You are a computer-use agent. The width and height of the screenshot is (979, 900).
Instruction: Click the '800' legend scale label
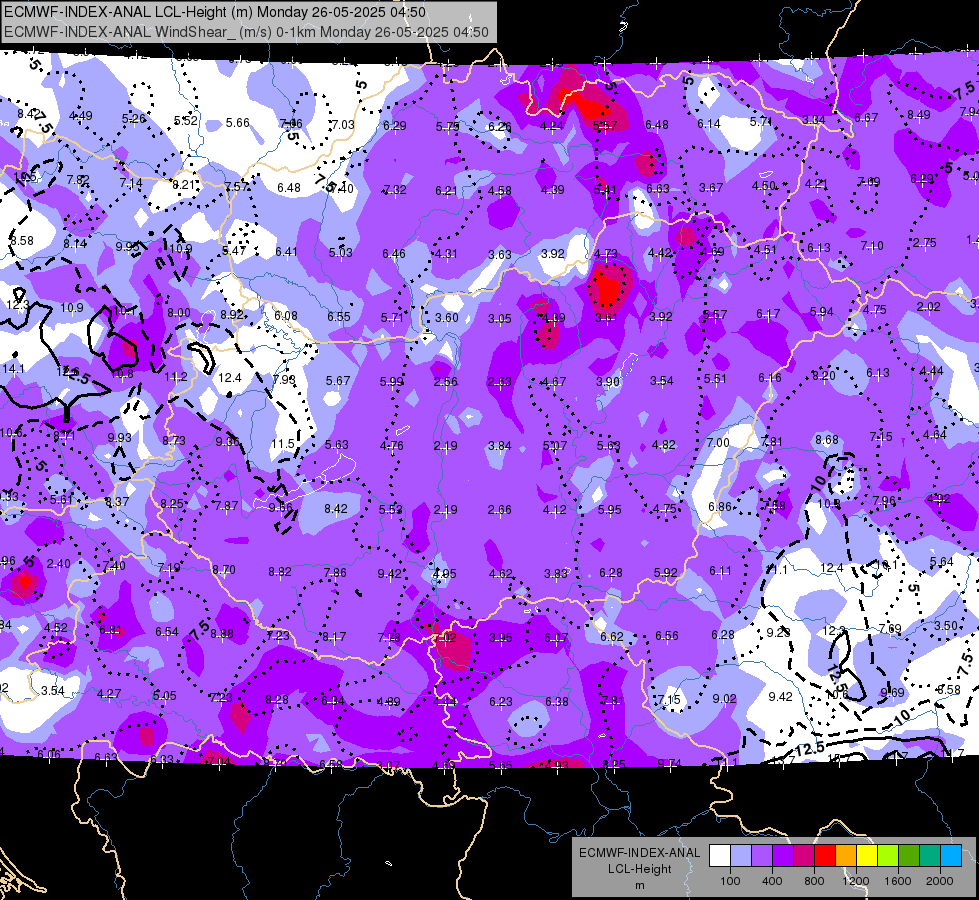tap(814, 881)
